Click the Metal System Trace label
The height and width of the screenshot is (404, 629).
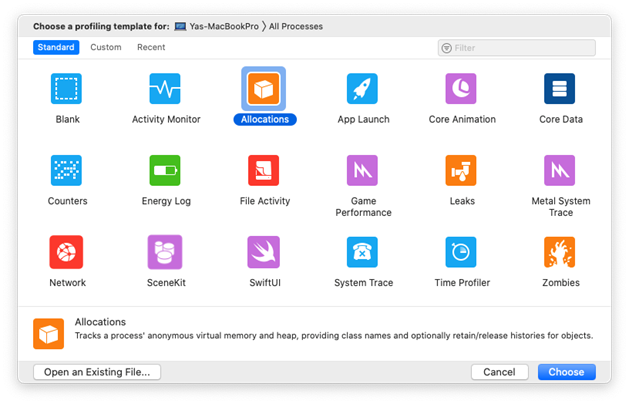(561, 207)
